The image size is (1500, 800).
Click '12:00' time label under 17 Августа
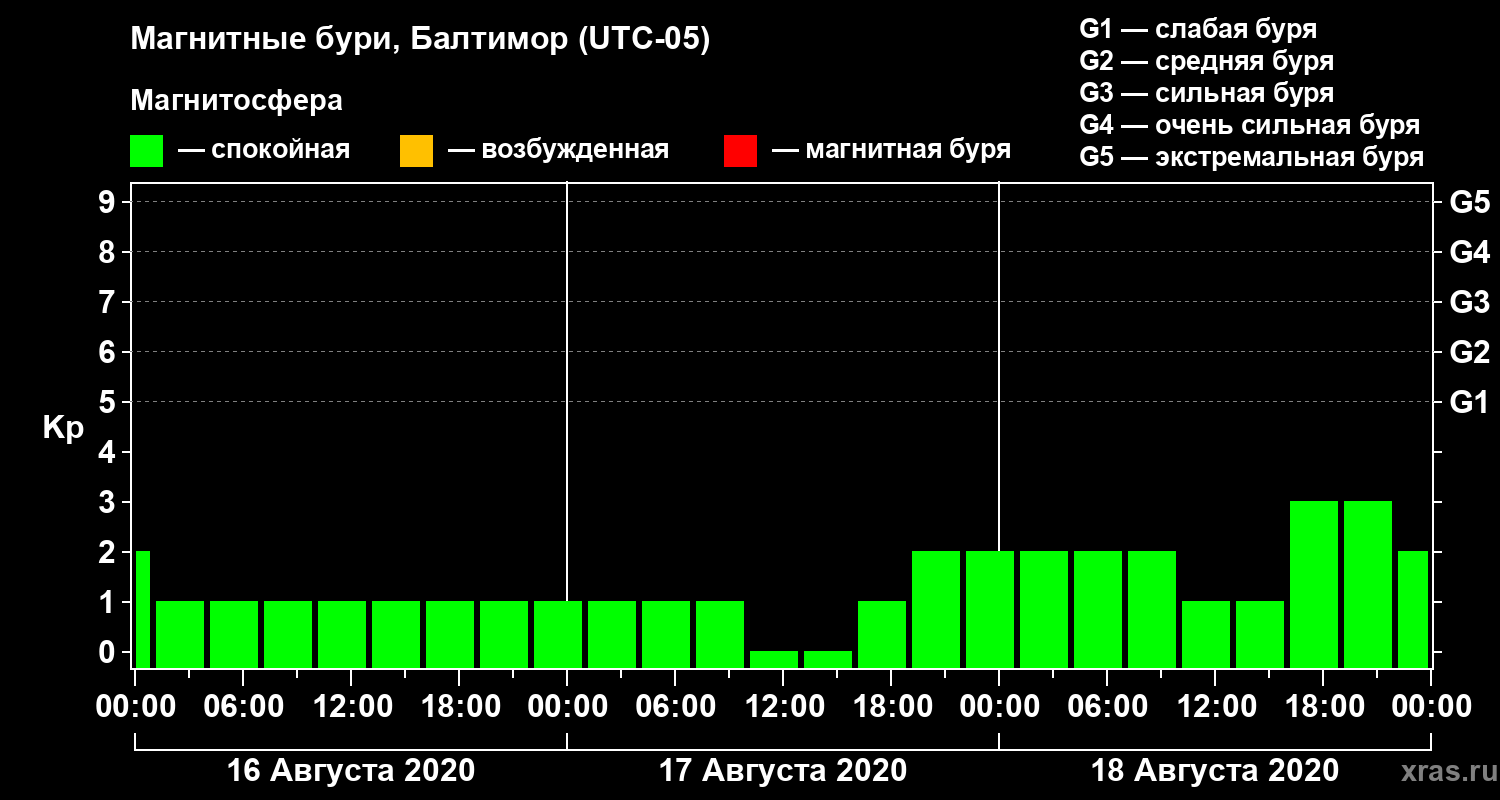point(783,707)
